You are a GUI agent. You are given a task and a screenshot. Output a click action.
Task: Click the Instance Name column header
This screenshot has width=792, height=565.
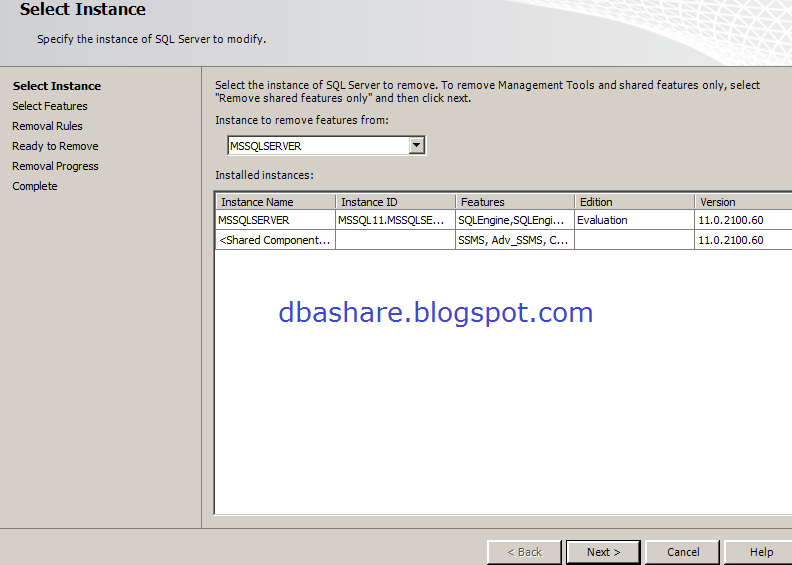pyautogui.click(x=276, y=202)
